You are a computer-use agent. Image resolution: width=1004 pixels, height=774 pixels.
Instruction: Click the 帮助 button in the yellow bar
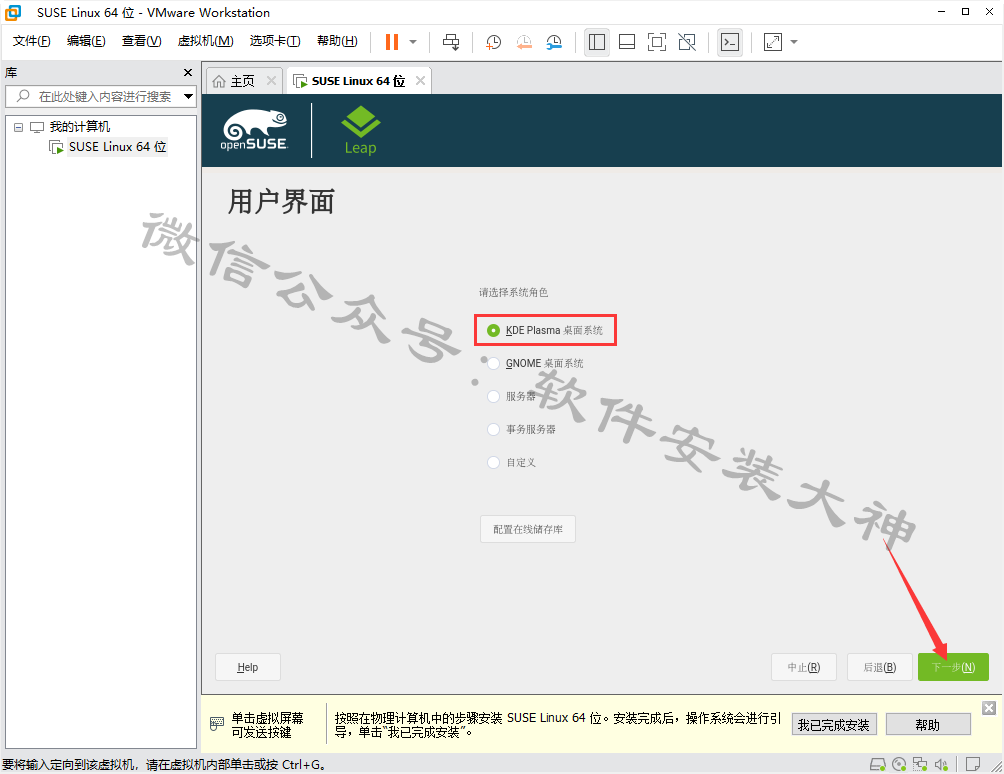(x=928, y=725)
